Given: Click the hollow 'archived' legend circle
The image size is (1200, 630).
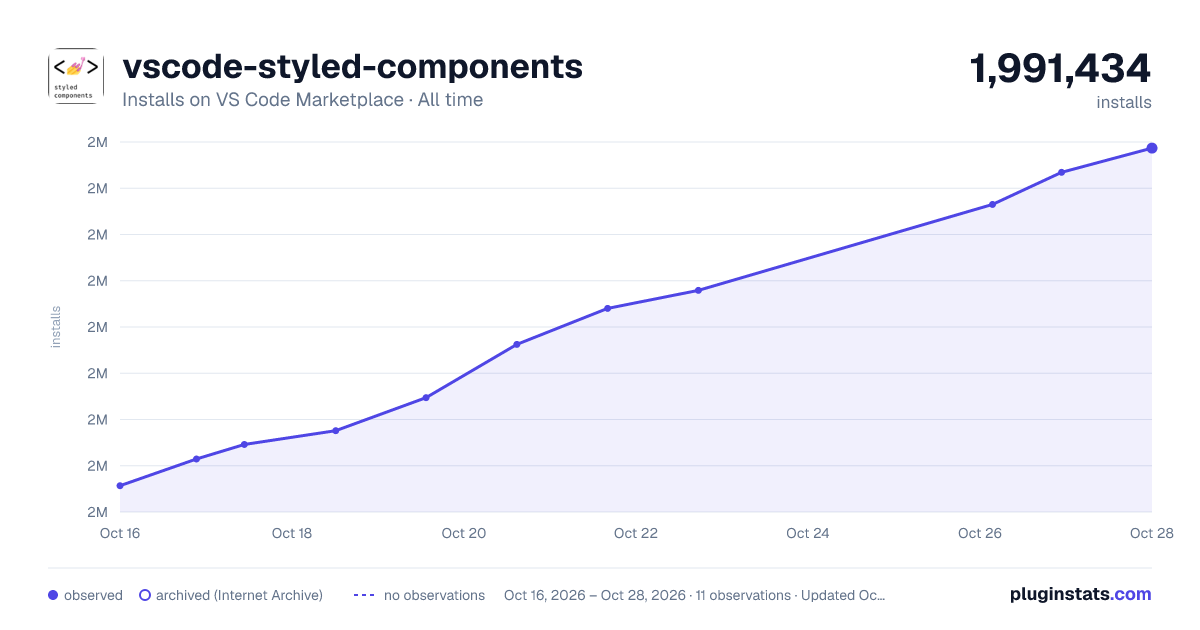Looking at the screenshot, I should pos(145,595).
